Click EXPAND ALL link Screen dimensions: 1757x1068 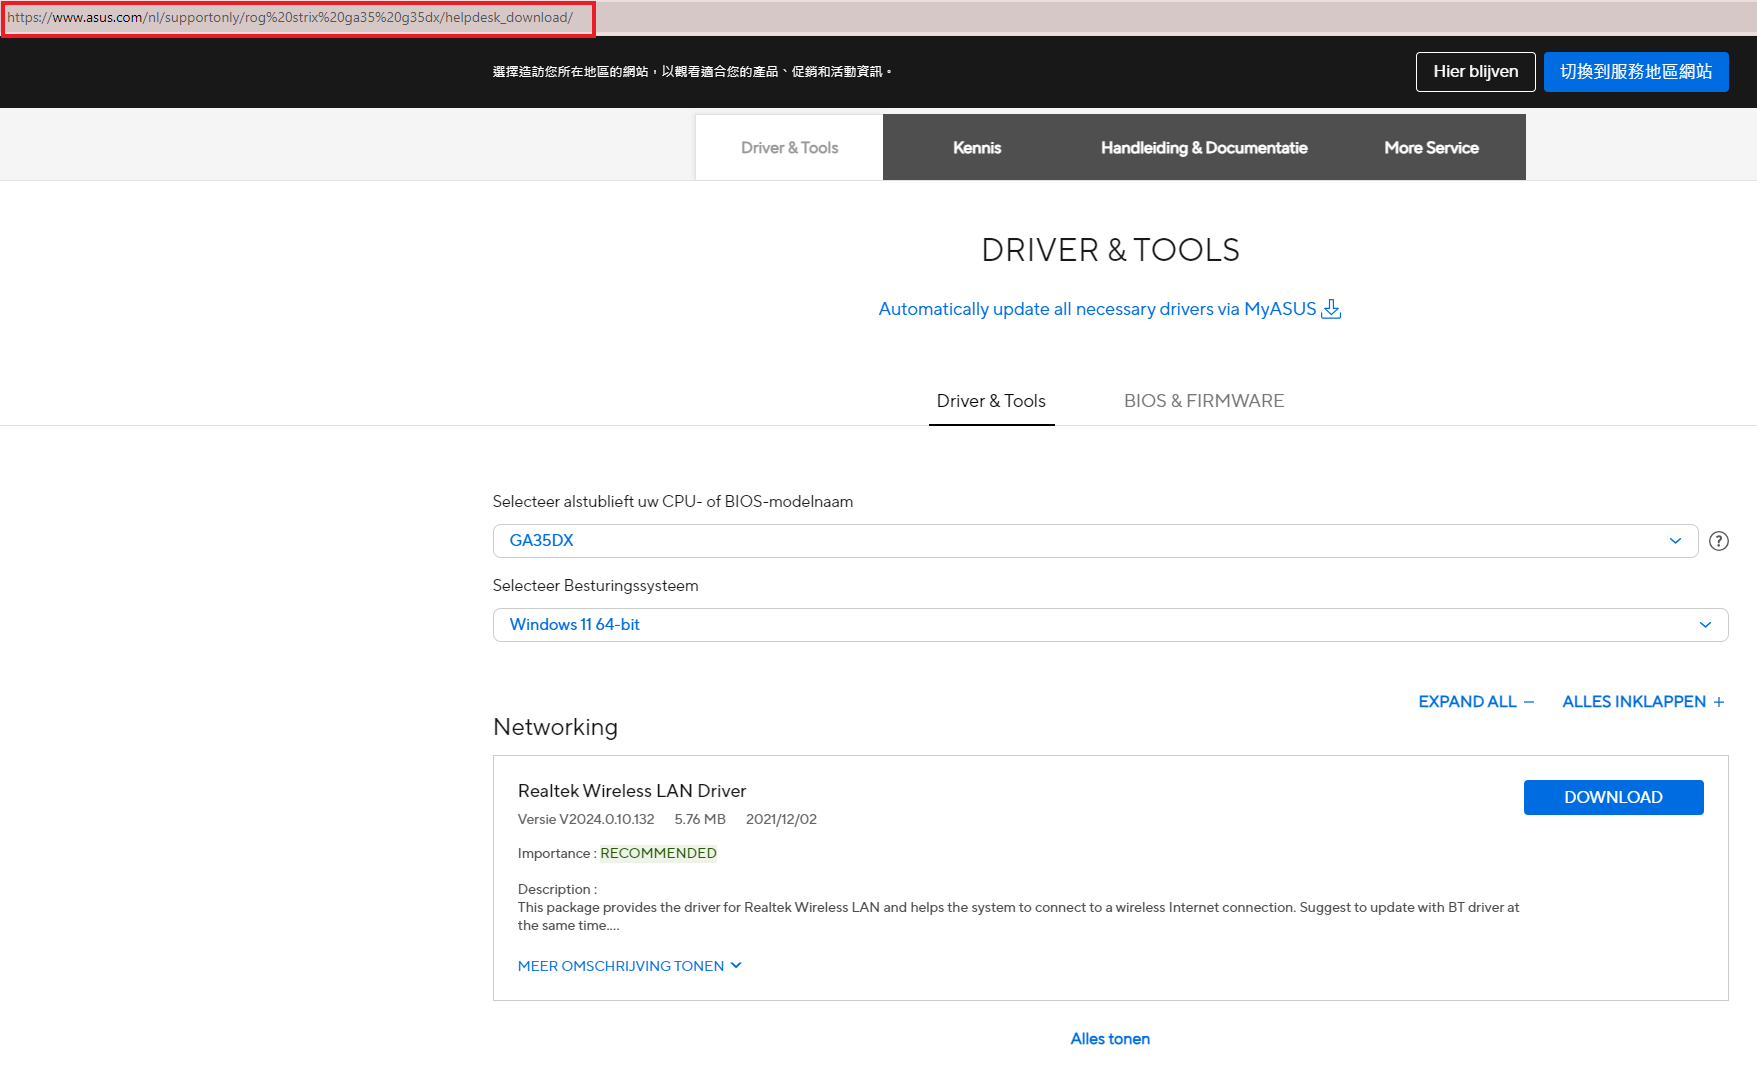[1476, 702]
